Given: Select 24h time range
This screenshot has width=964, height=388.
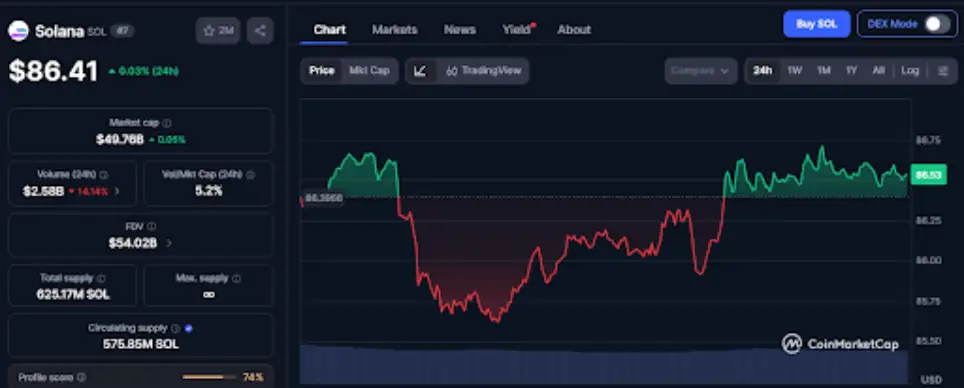Looking at the screenshot, I should [x=762, y=71].
